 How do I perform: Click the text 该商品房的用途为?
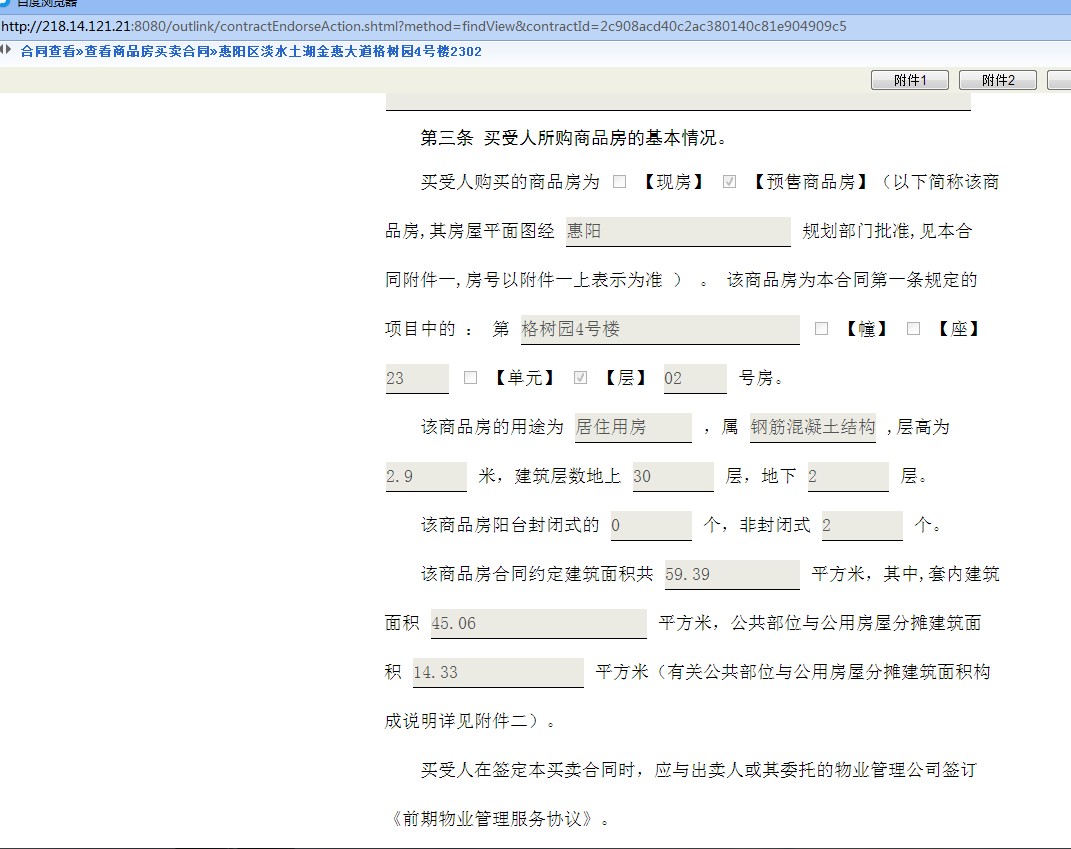(x=492, y=428)
